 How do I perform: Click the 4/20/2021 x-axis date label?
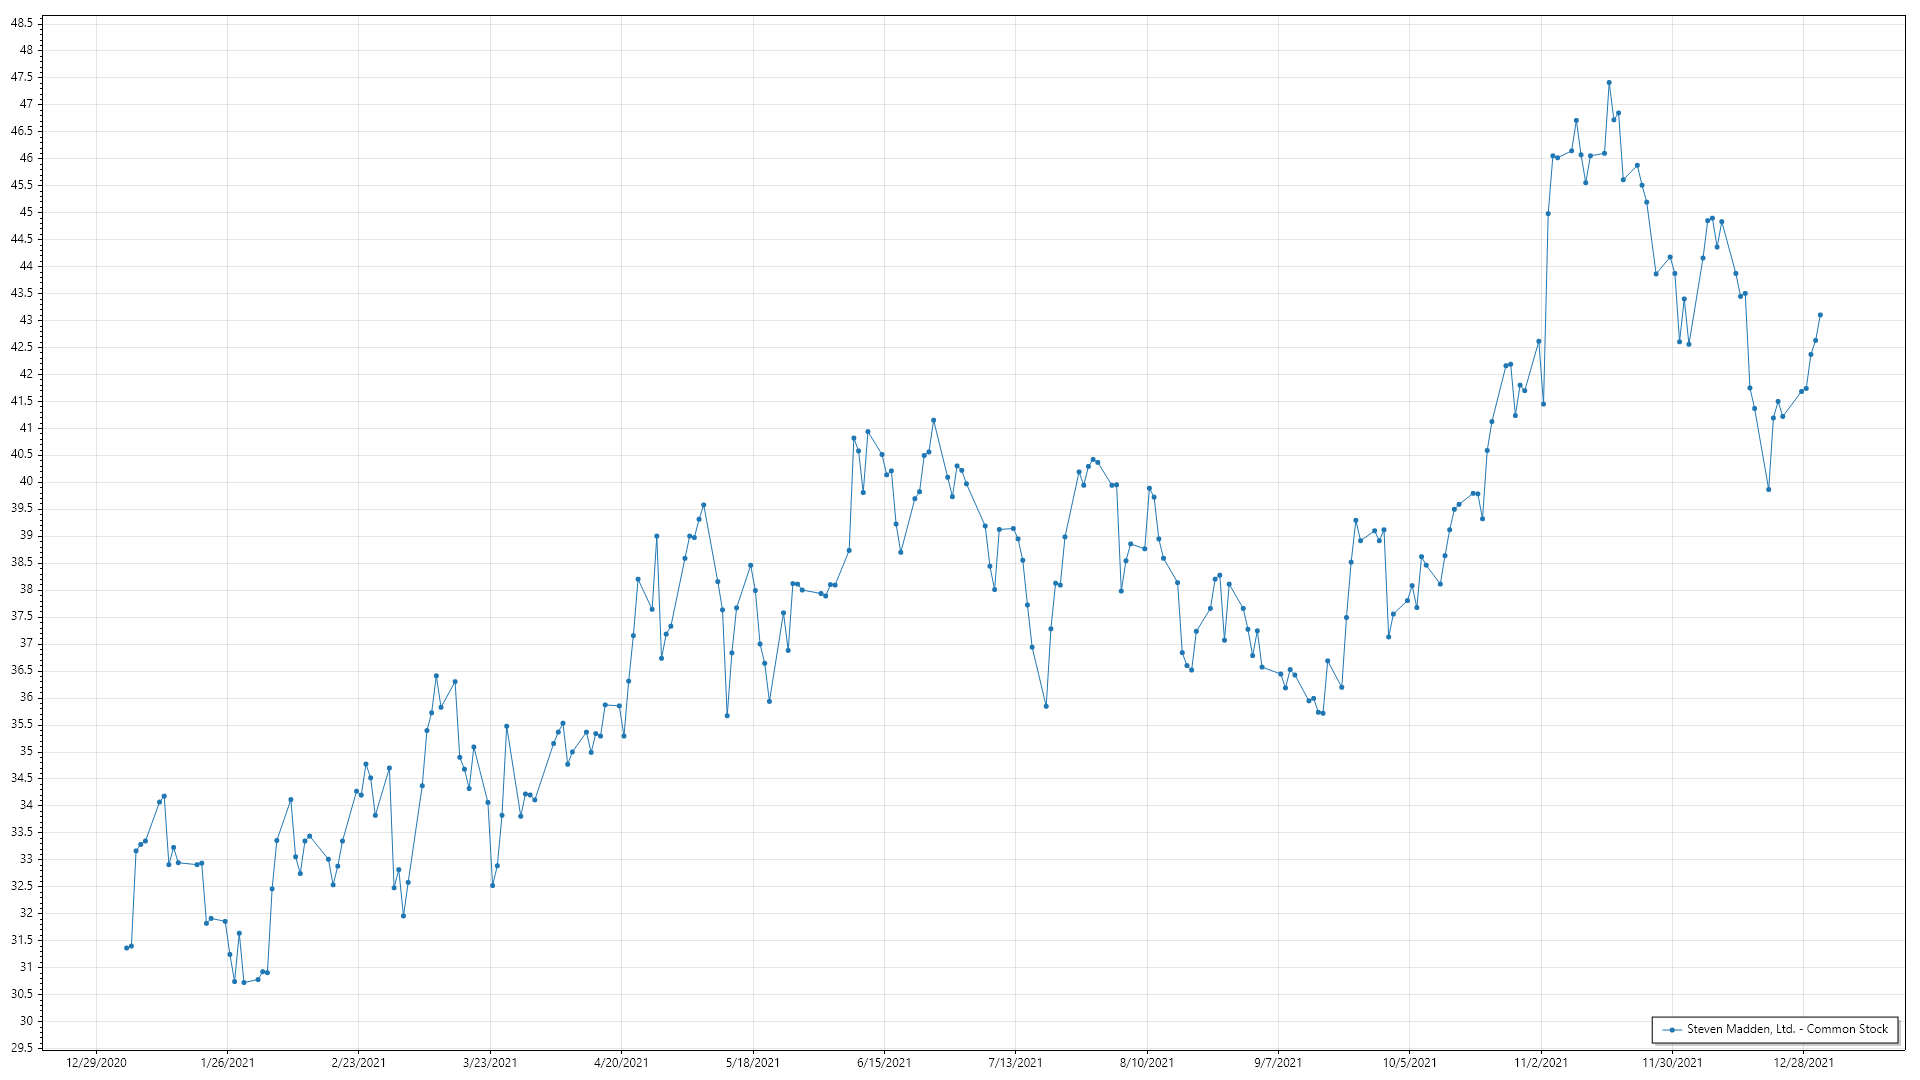pos(621,1062)
